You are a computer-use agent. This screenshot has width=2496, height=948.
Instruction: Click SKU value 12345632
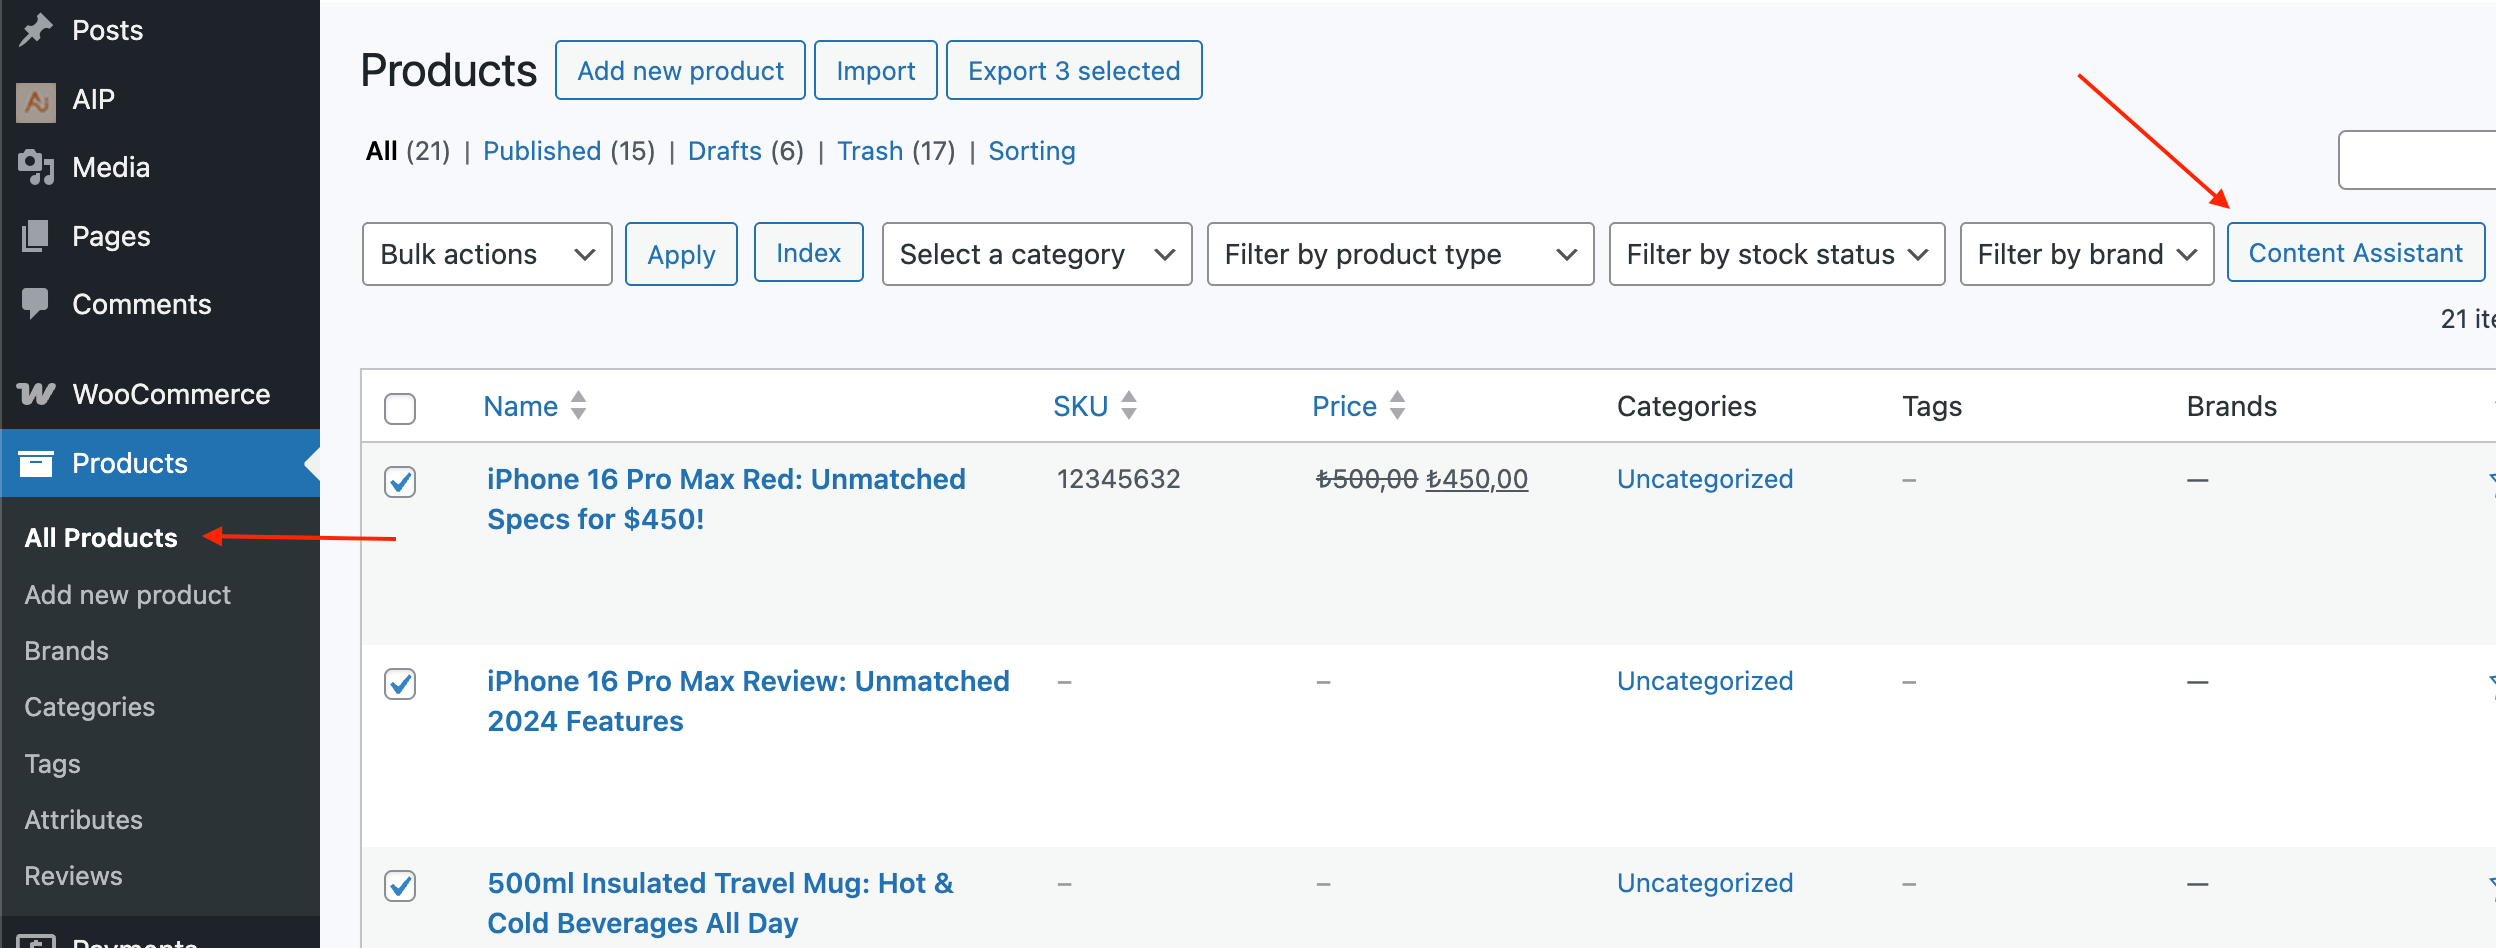(1119, 479)
